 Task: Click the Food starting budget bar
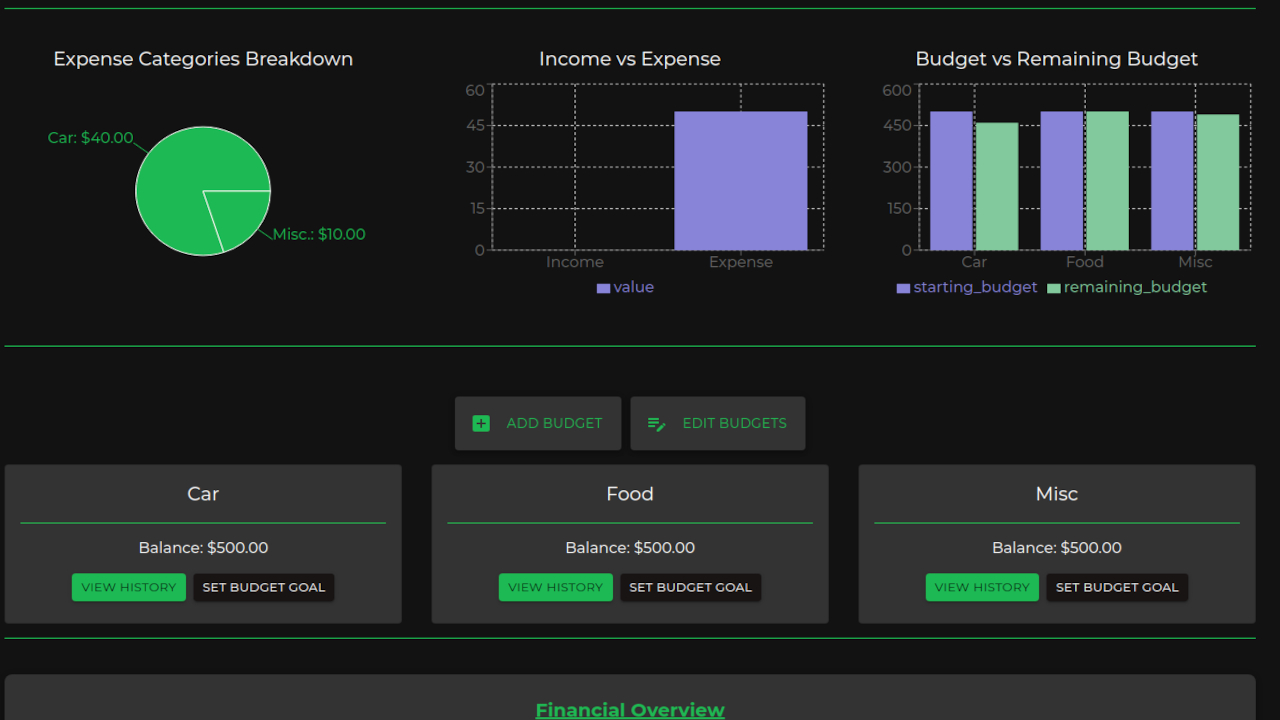pos(1062,180)
